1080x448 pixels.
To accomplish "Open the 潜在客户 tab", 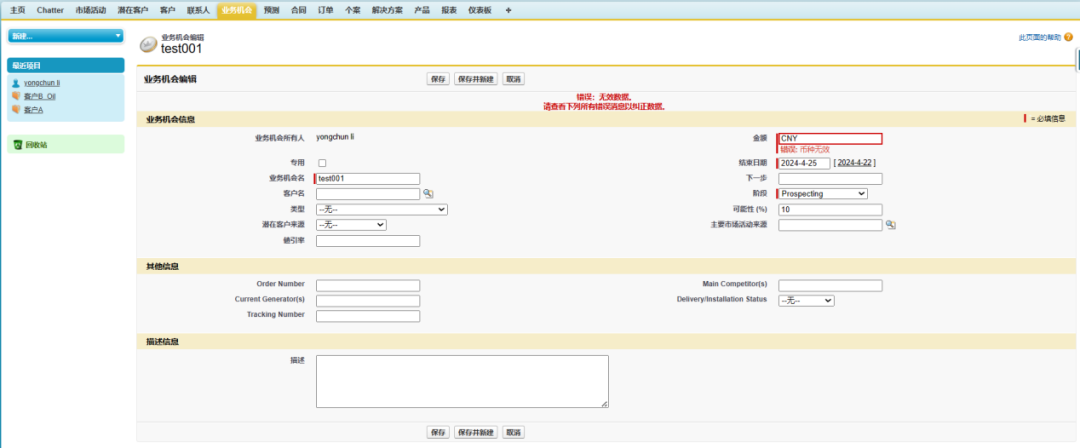I will (133, 10).
